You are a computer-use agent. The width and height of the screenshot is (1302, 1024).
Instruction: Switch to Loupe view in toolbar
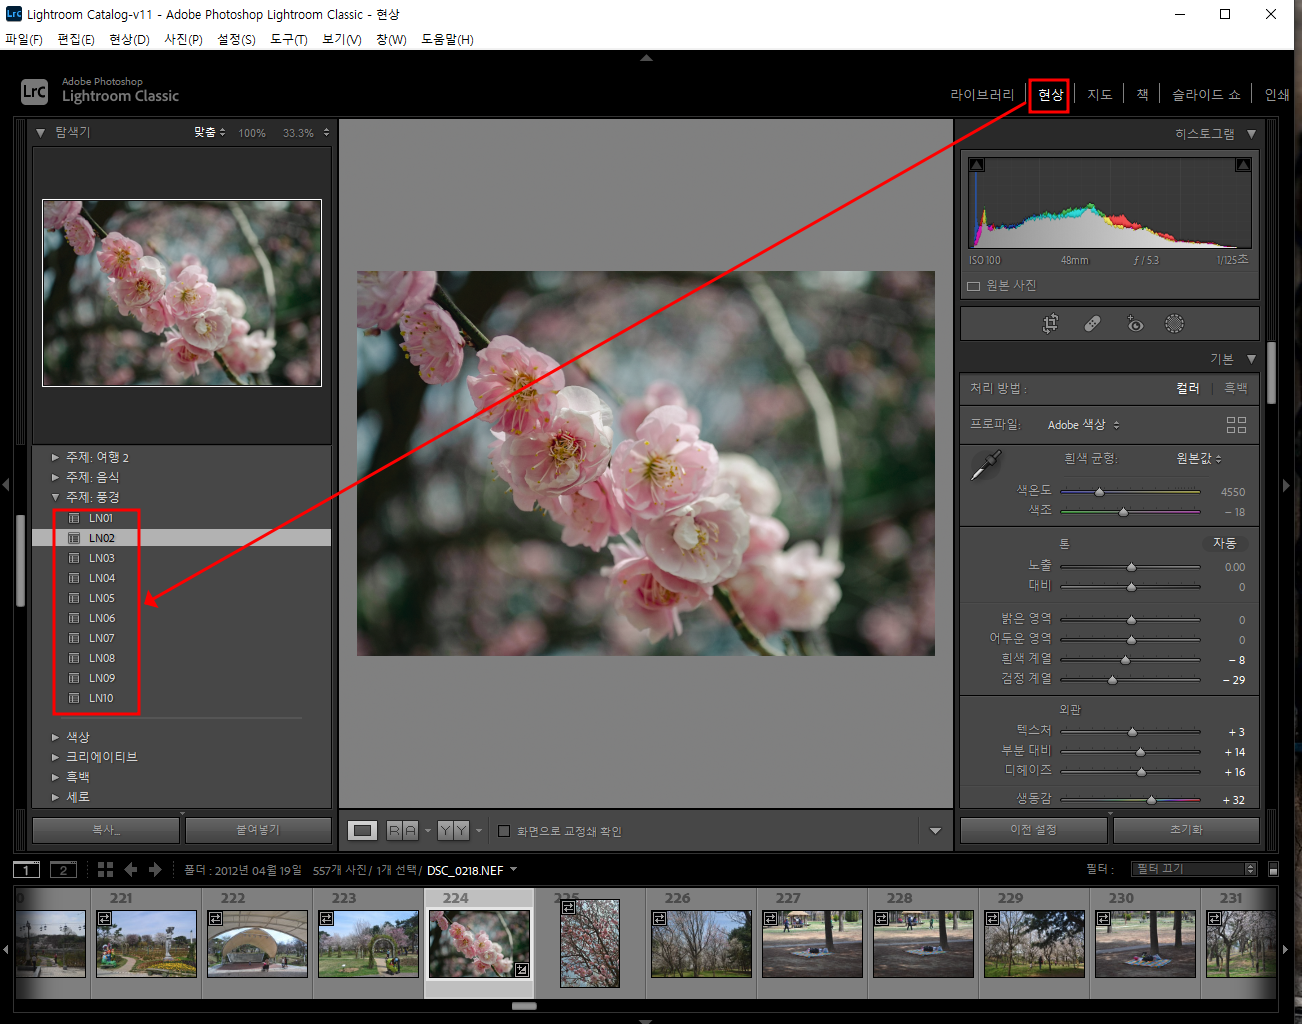point(363,830)
